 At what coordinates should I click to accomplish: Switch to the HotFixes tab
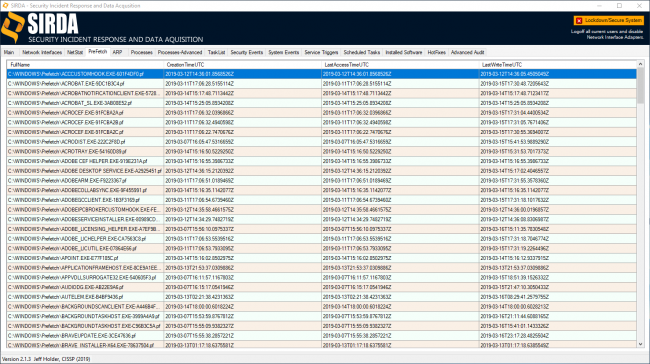tap(437, 52)
